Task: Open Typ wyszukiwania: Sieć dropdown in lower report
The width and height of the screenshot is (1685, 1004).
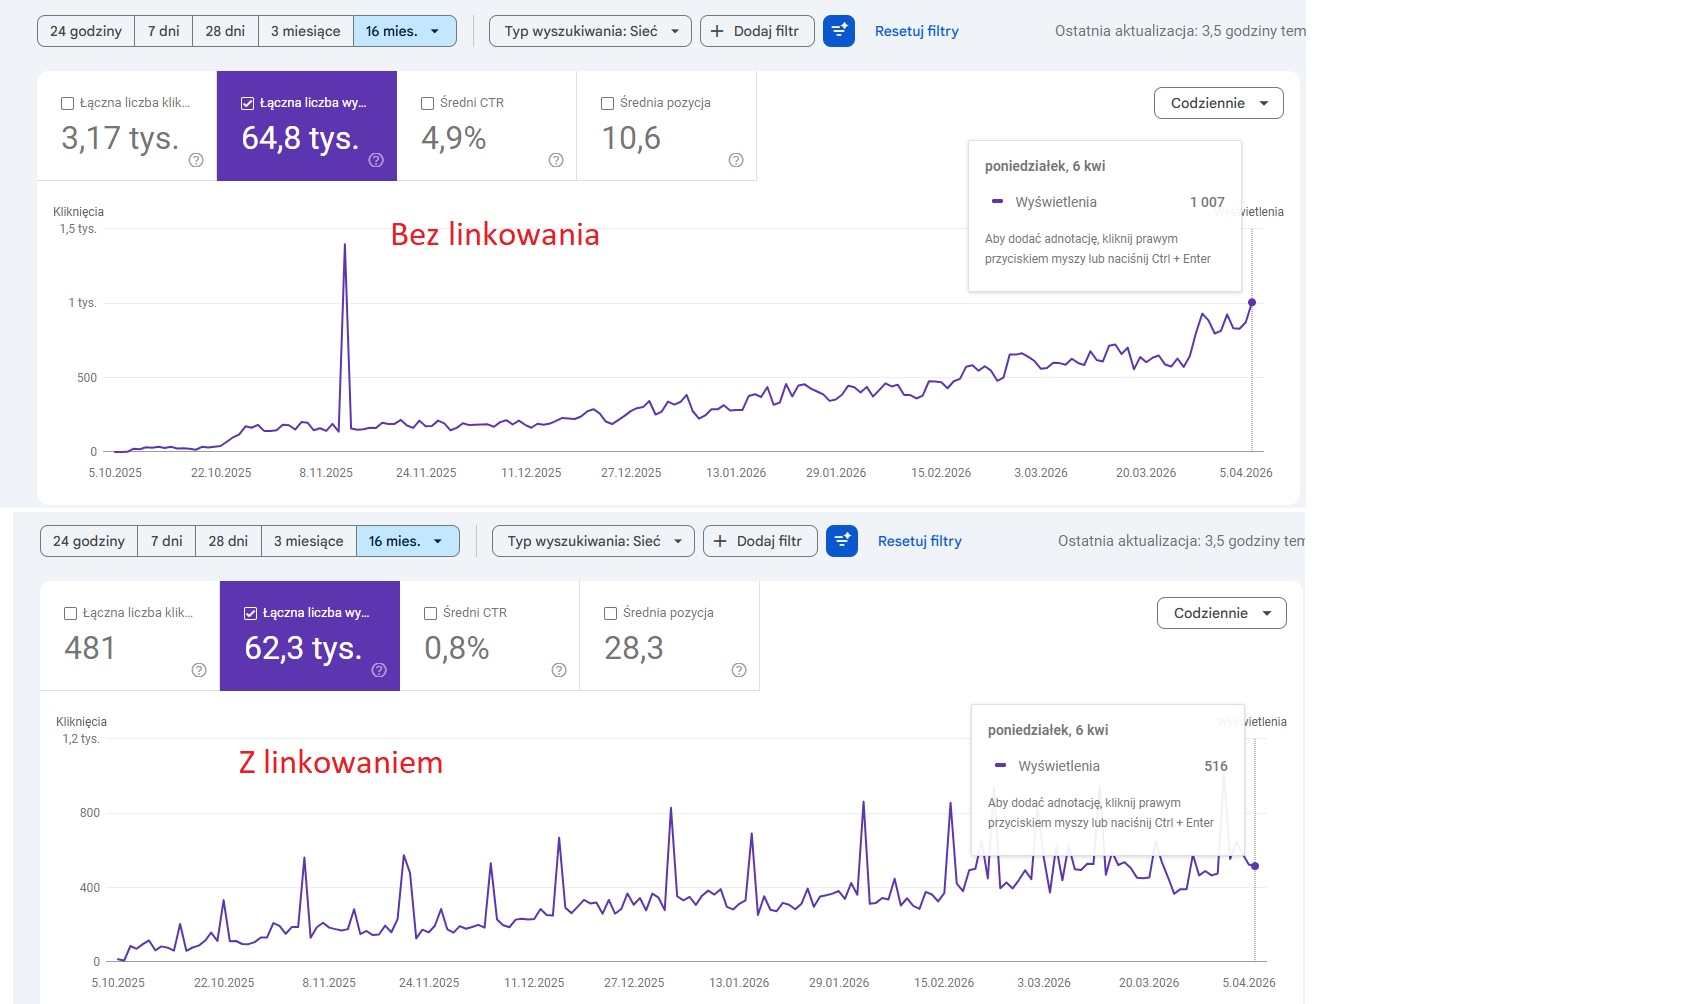Action: coord(594,541)
